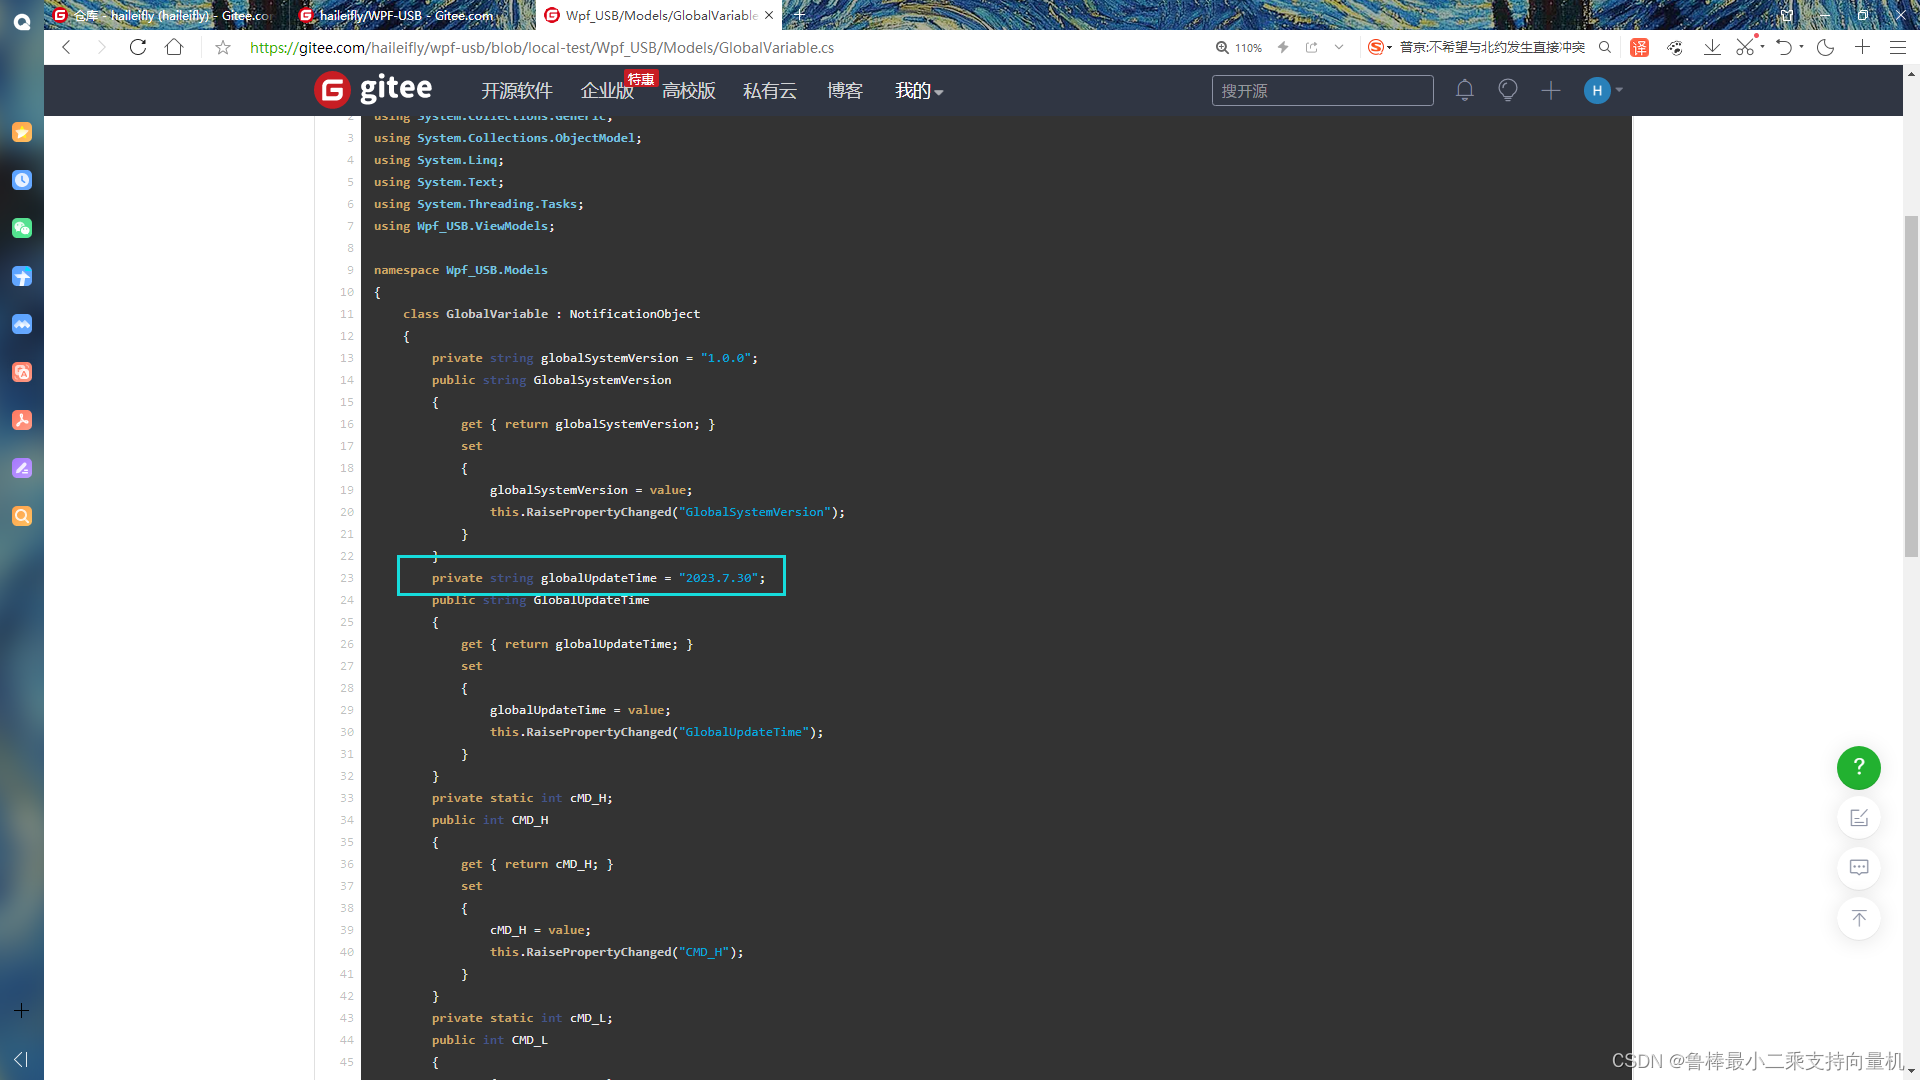This screenshot has height=1080, width=1920.
Task: Open the Sogou search engine selector
Action: pos(1379,47)
